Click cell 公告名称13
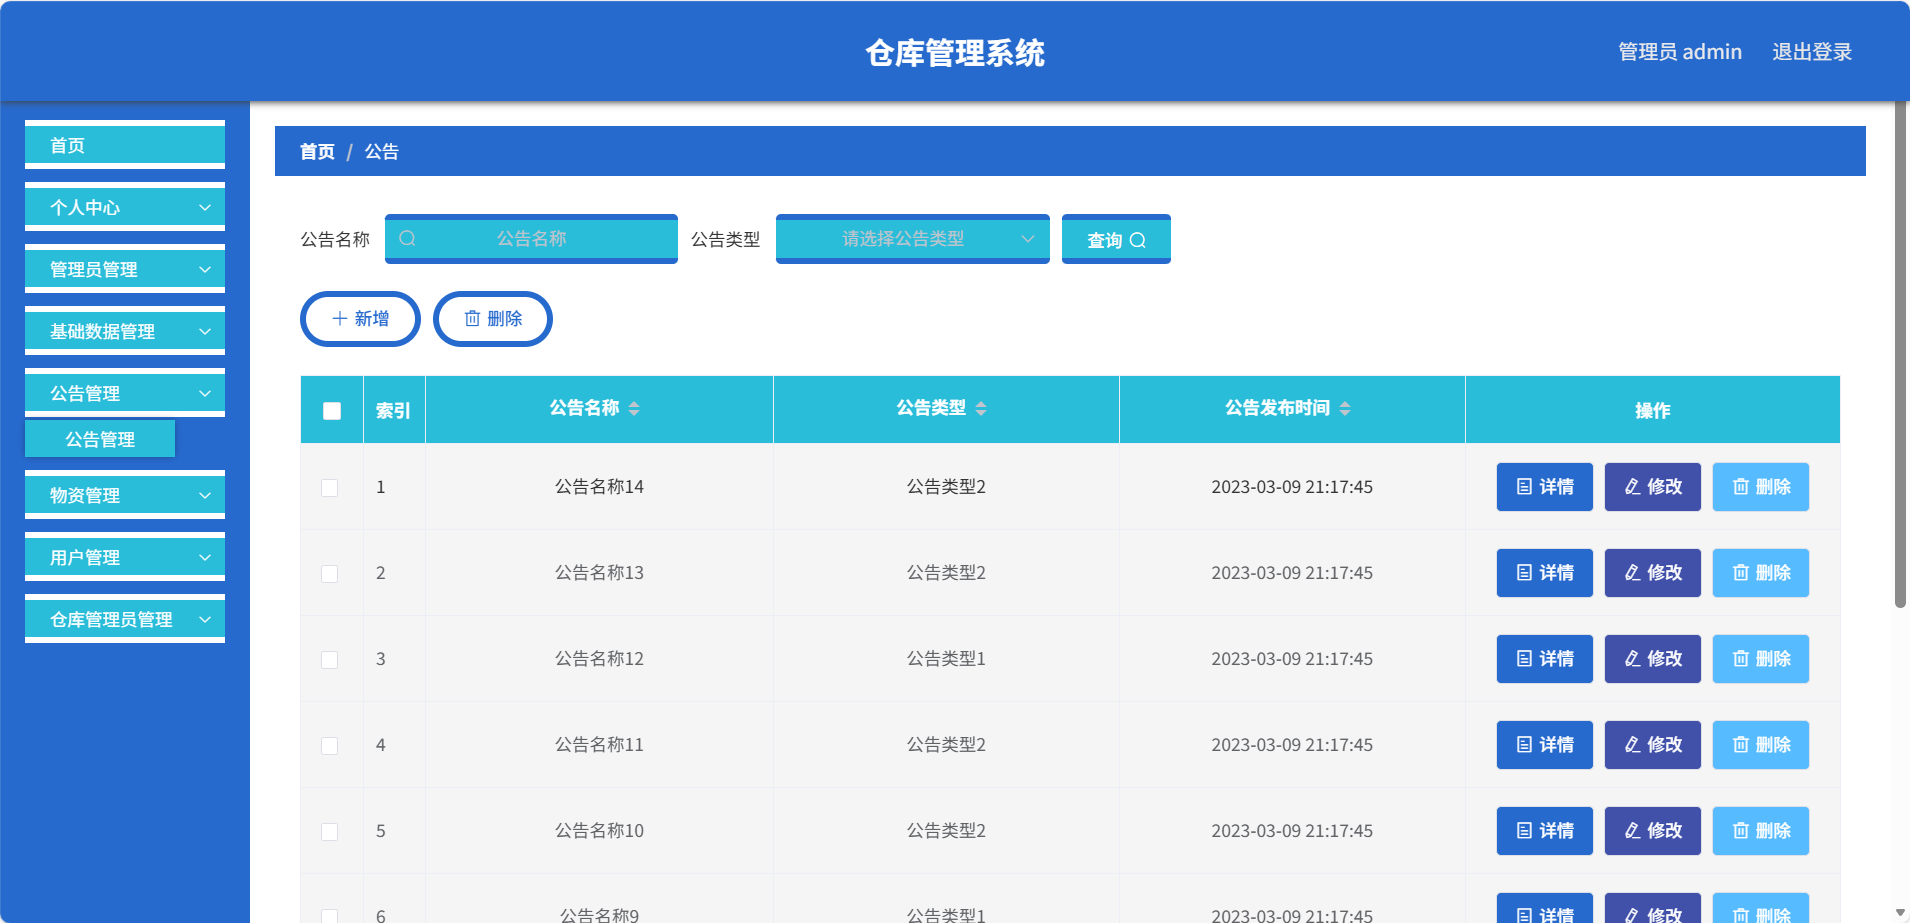This screenshot has height=923, width=1910. (x=599, y=573)
